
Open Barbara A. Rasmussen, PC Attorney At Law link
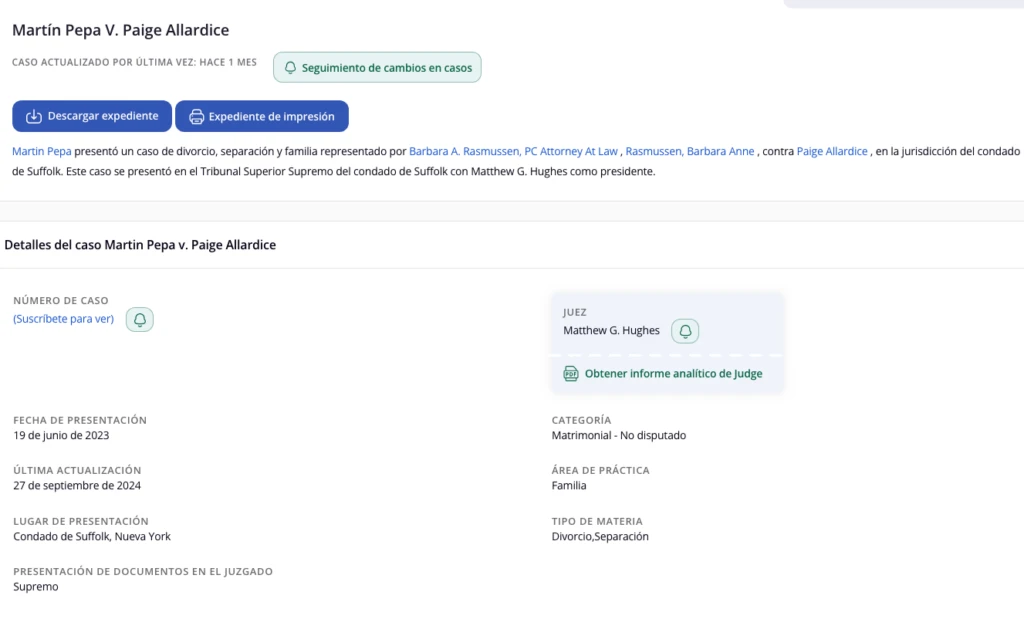click(x=513, y=151)
